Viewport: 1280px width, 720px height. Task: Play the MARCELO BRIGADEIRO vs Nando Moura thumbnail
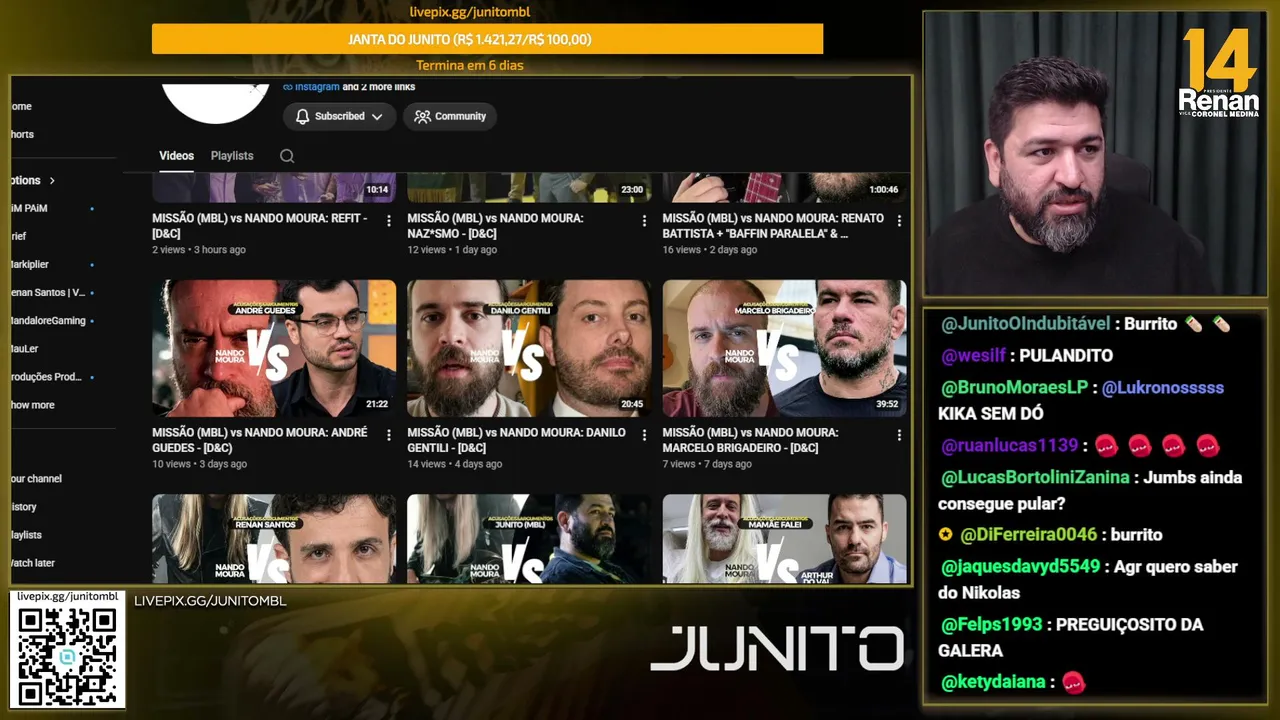pyautogui.click(x=784, y=348)
